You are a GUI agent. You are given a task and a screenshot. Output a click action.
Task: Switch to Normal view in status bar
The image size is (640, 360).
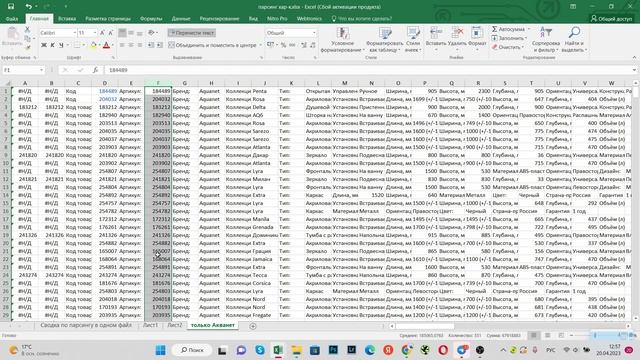coord(533,335)
